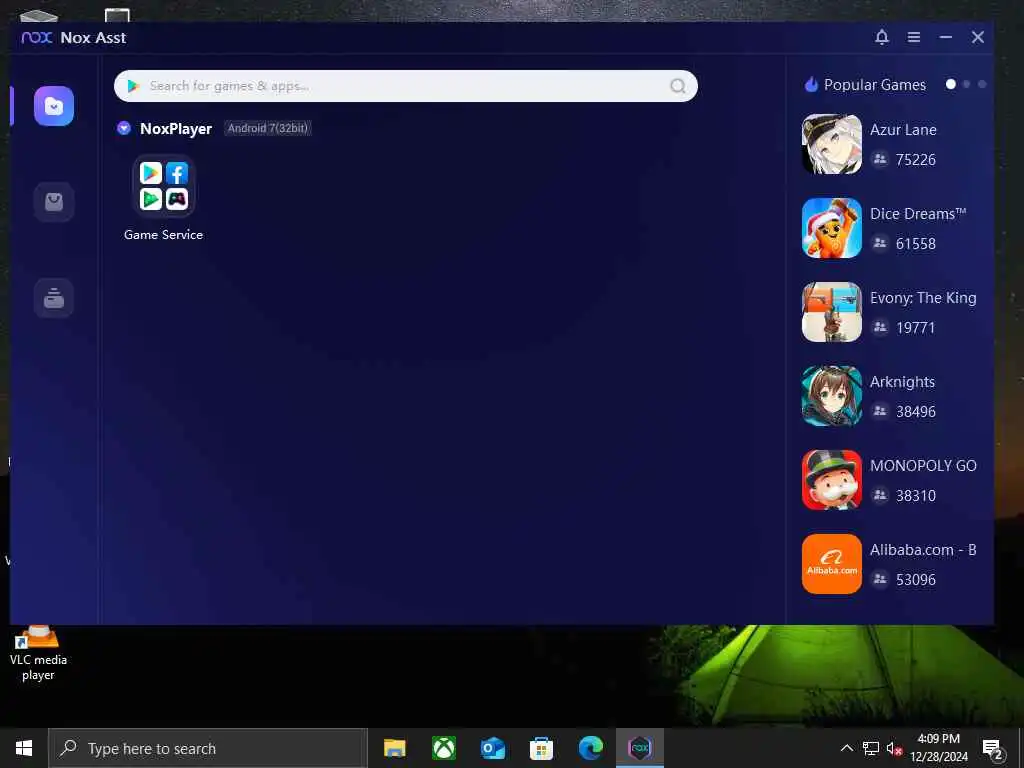The image size is (1024, 768).
Task: Open Outlook from taskbar
Action: [492, 748]
